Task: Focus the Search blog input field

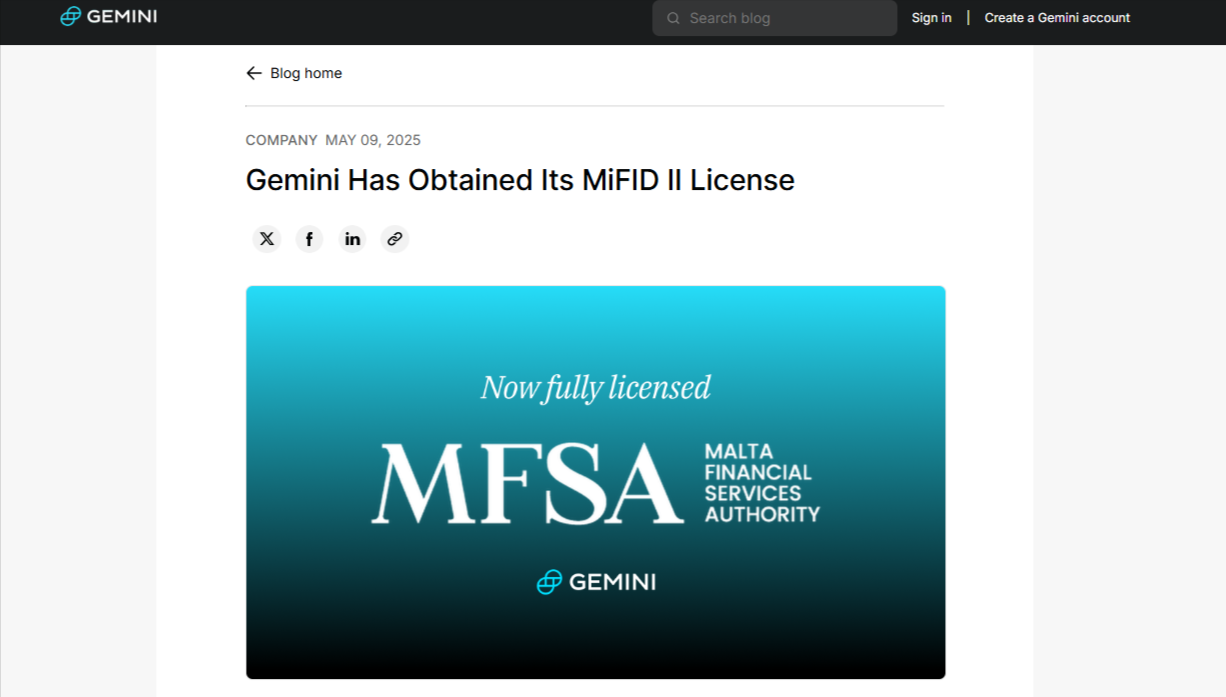Action: [x=785, y=18]
